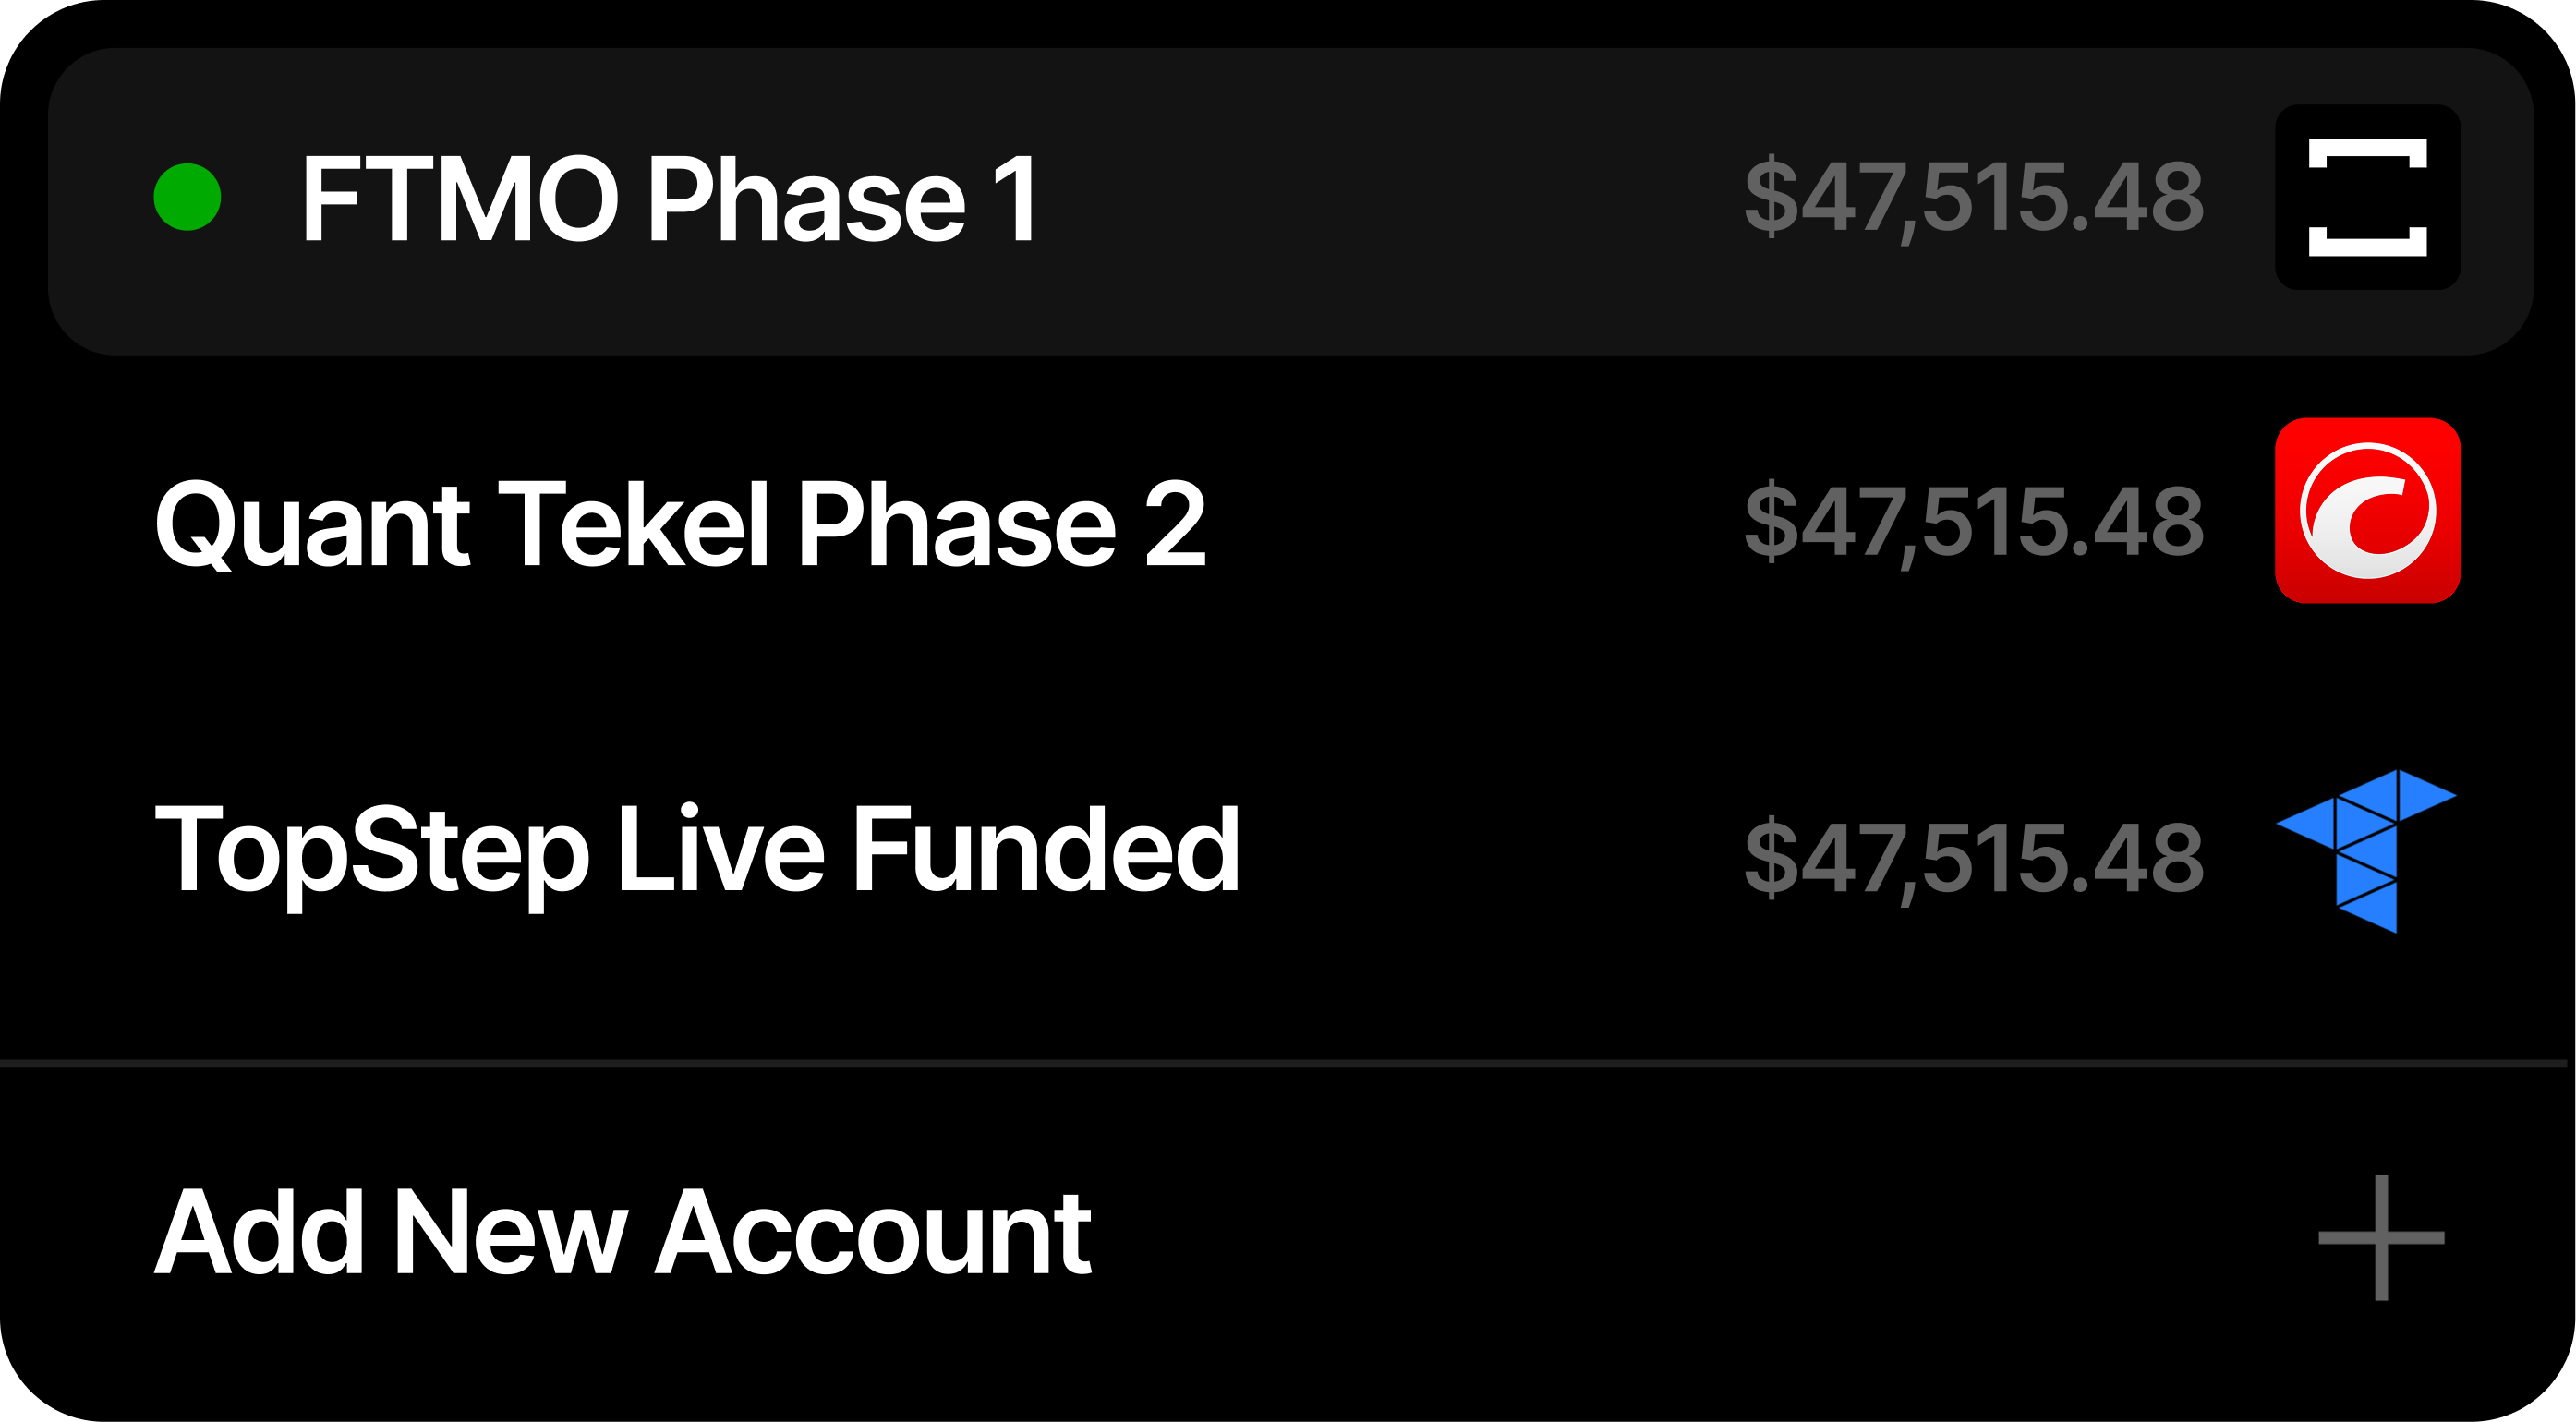Click the word FTMO in first row
This screenshot has width=2576, height=1422.
pos(460,199)
